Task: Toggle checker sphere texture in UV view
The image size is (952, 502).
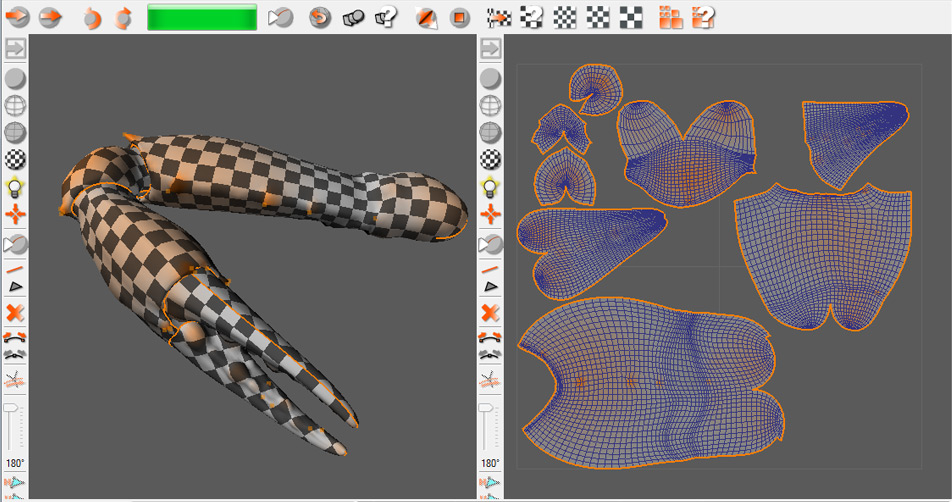Action: click(x=491, y=159)
